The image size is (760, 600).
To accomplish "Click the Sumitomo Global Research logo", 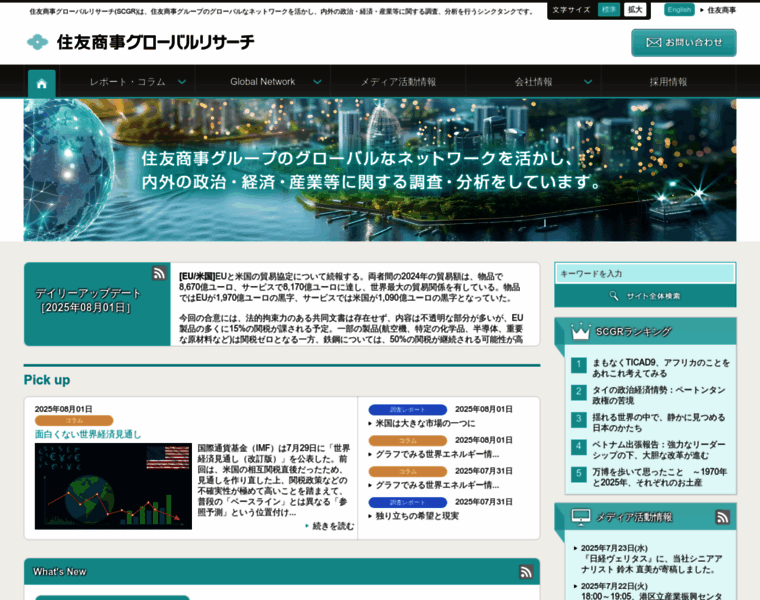I will 141,42.
